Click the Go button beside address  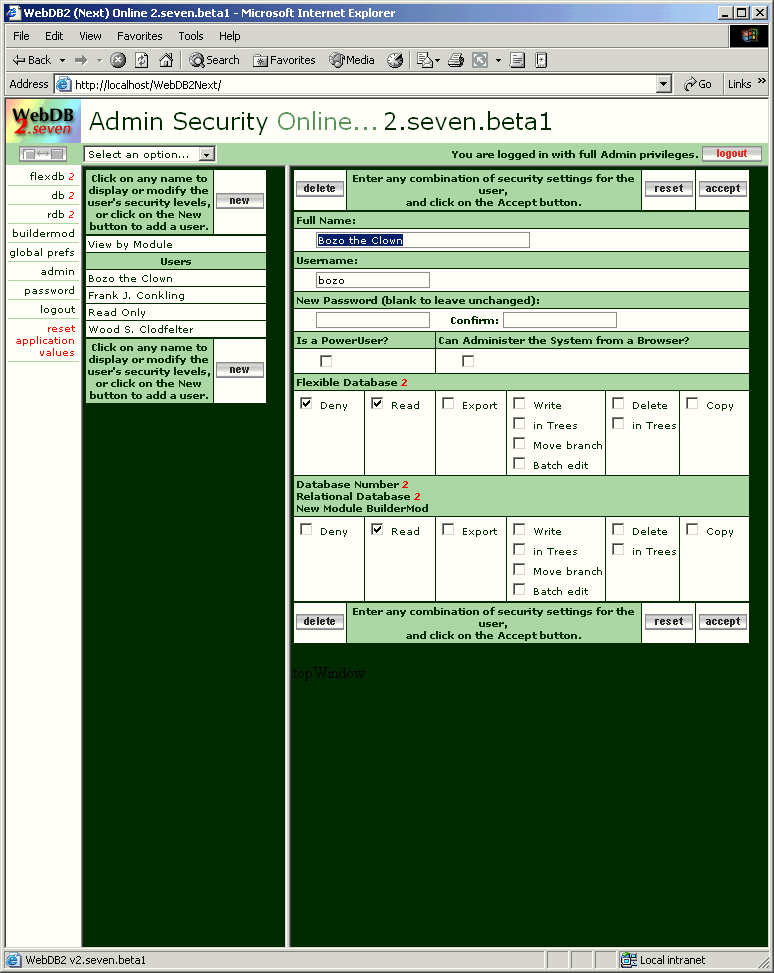coord(698,84)
